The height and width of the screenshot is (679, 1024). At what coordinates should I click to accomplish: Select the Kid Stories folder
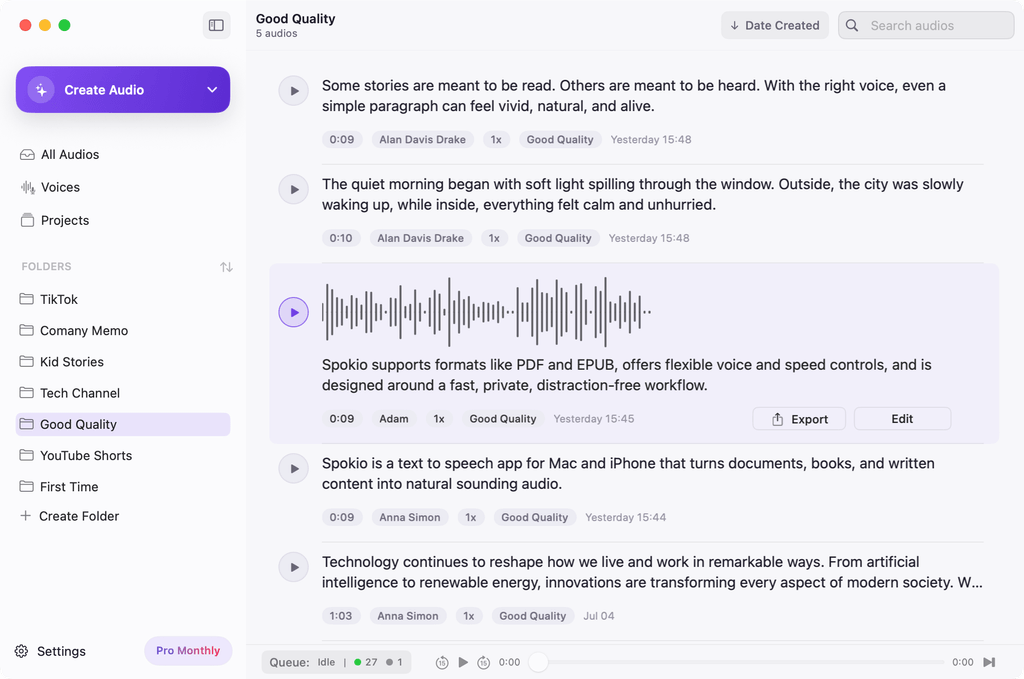pos(123,362)
